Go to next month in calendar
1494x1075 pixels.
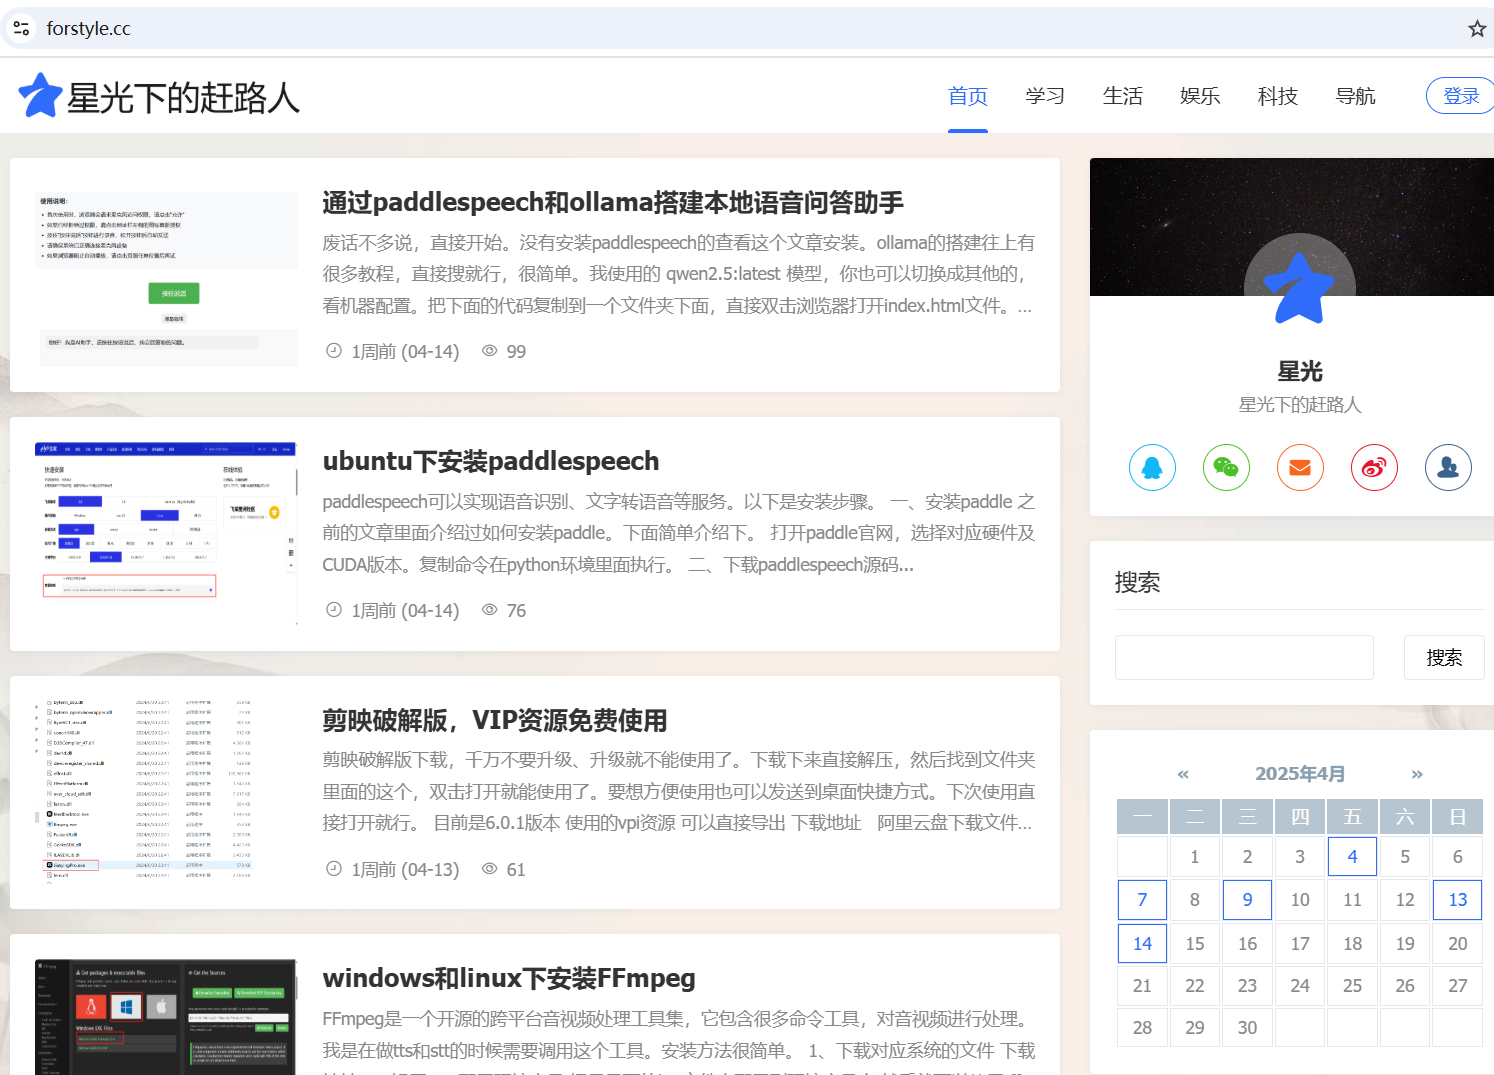1417,774
